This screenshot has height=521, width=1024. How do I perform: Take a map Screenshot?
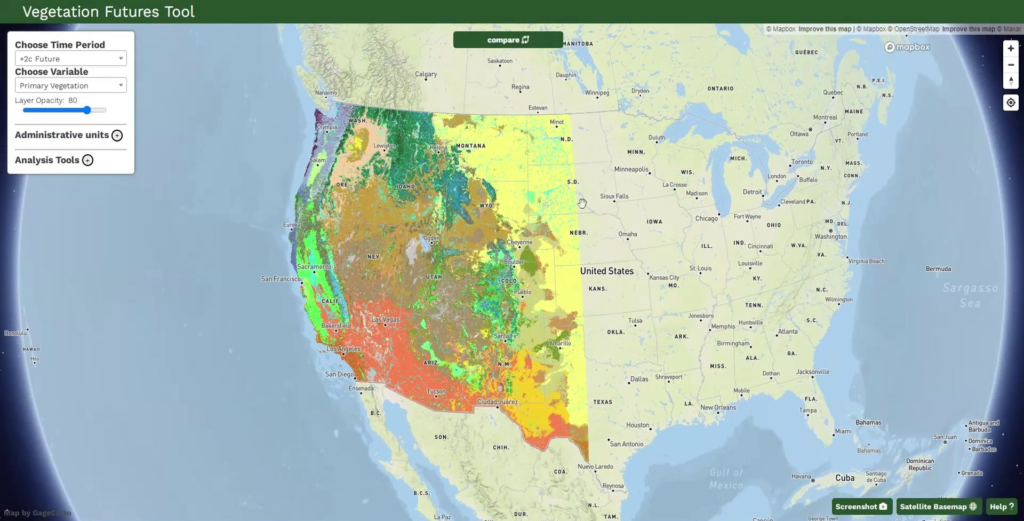862,507
